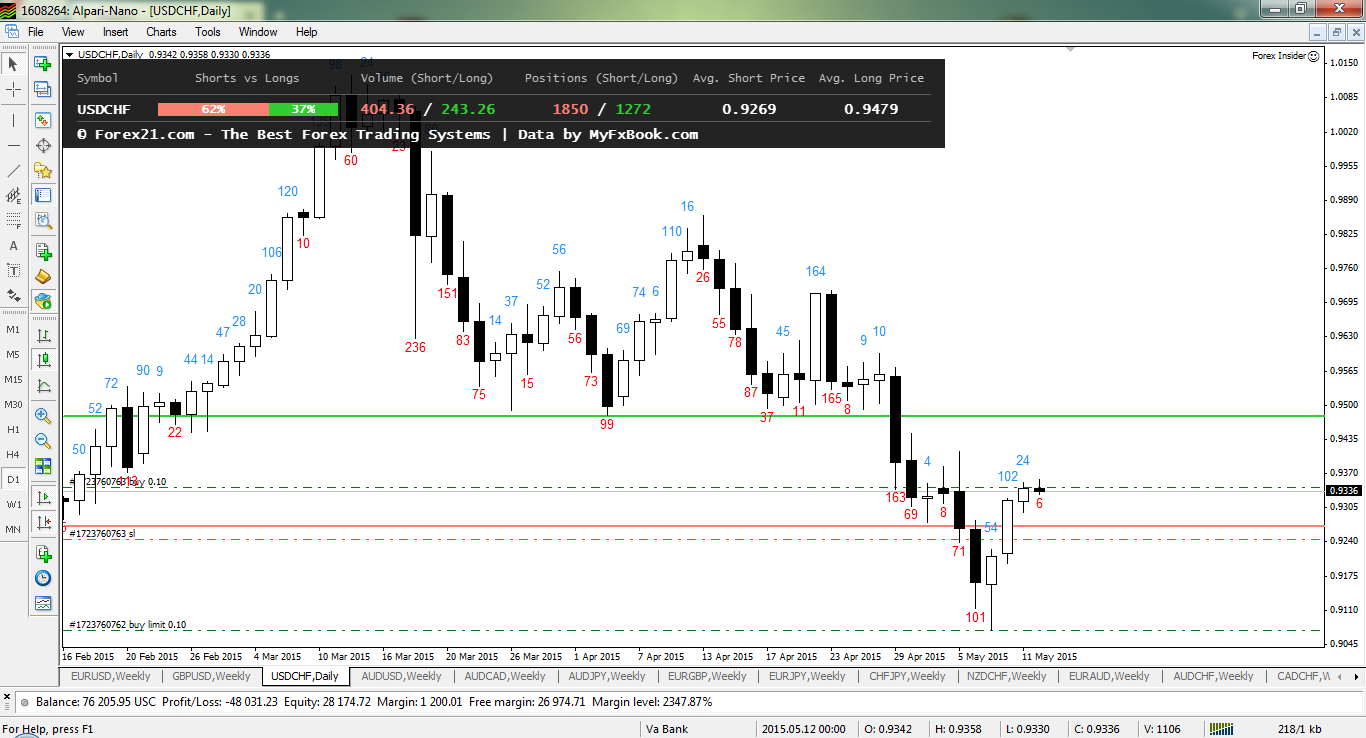
Task: Open the View menu
Action: point(73,32)
